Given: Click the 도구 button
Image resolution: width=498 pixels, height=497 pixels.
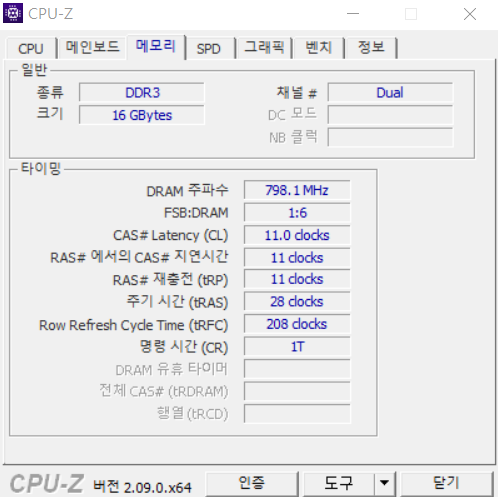Looking at the screenshot, I should pos(339,483).
